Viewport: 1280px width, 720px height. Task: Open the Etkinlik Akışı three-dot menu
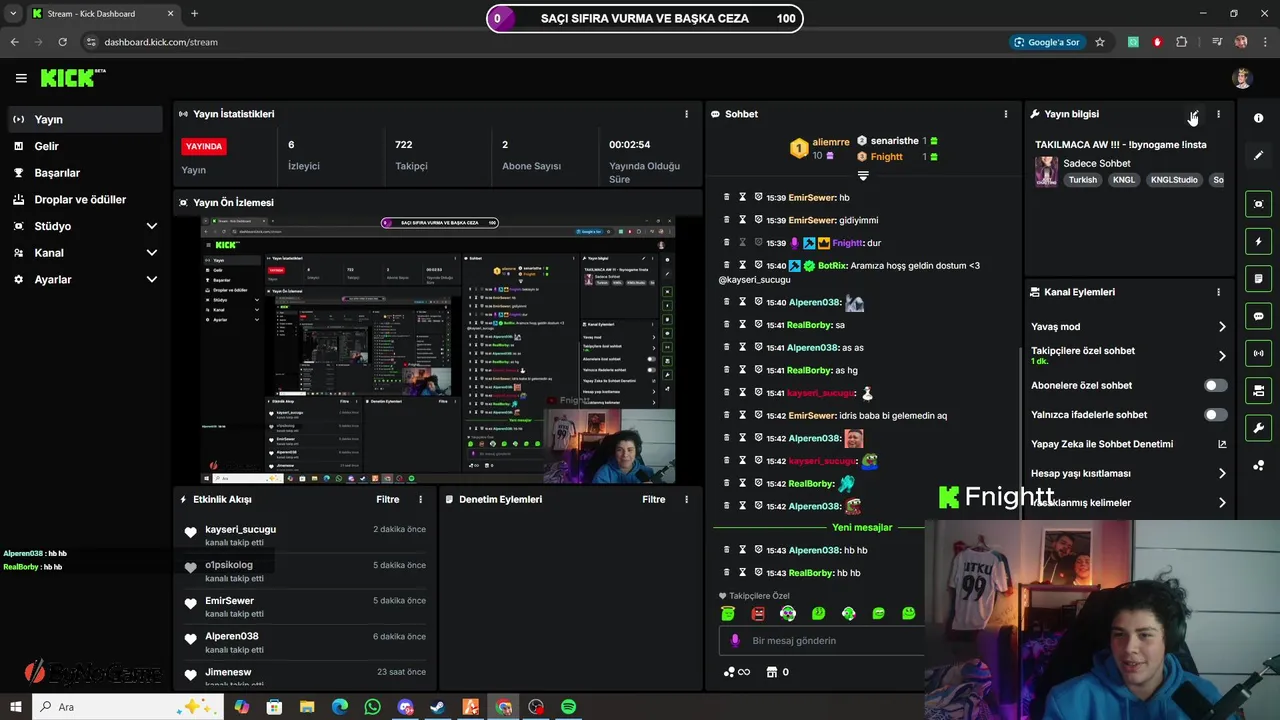coord(420,499)
